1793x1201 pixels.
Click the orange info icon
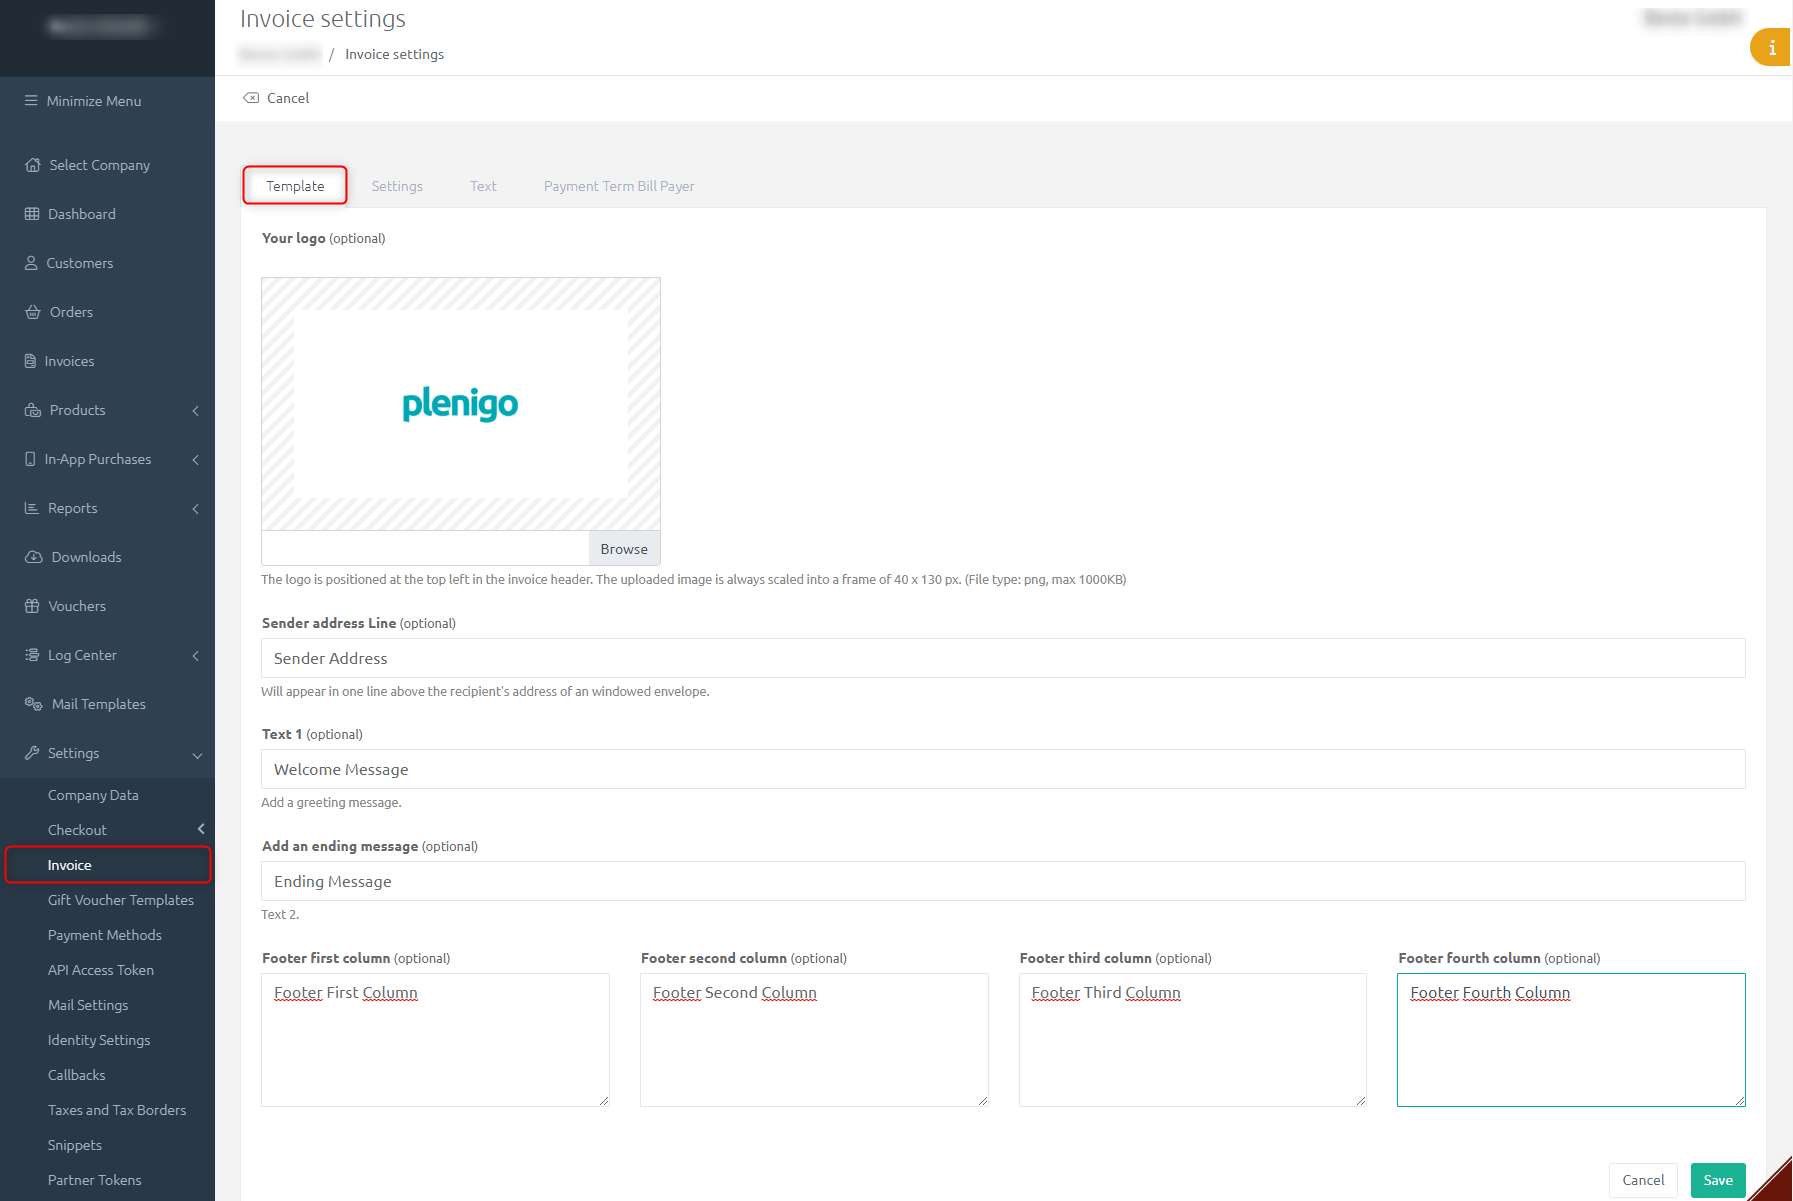[1771, 48]
